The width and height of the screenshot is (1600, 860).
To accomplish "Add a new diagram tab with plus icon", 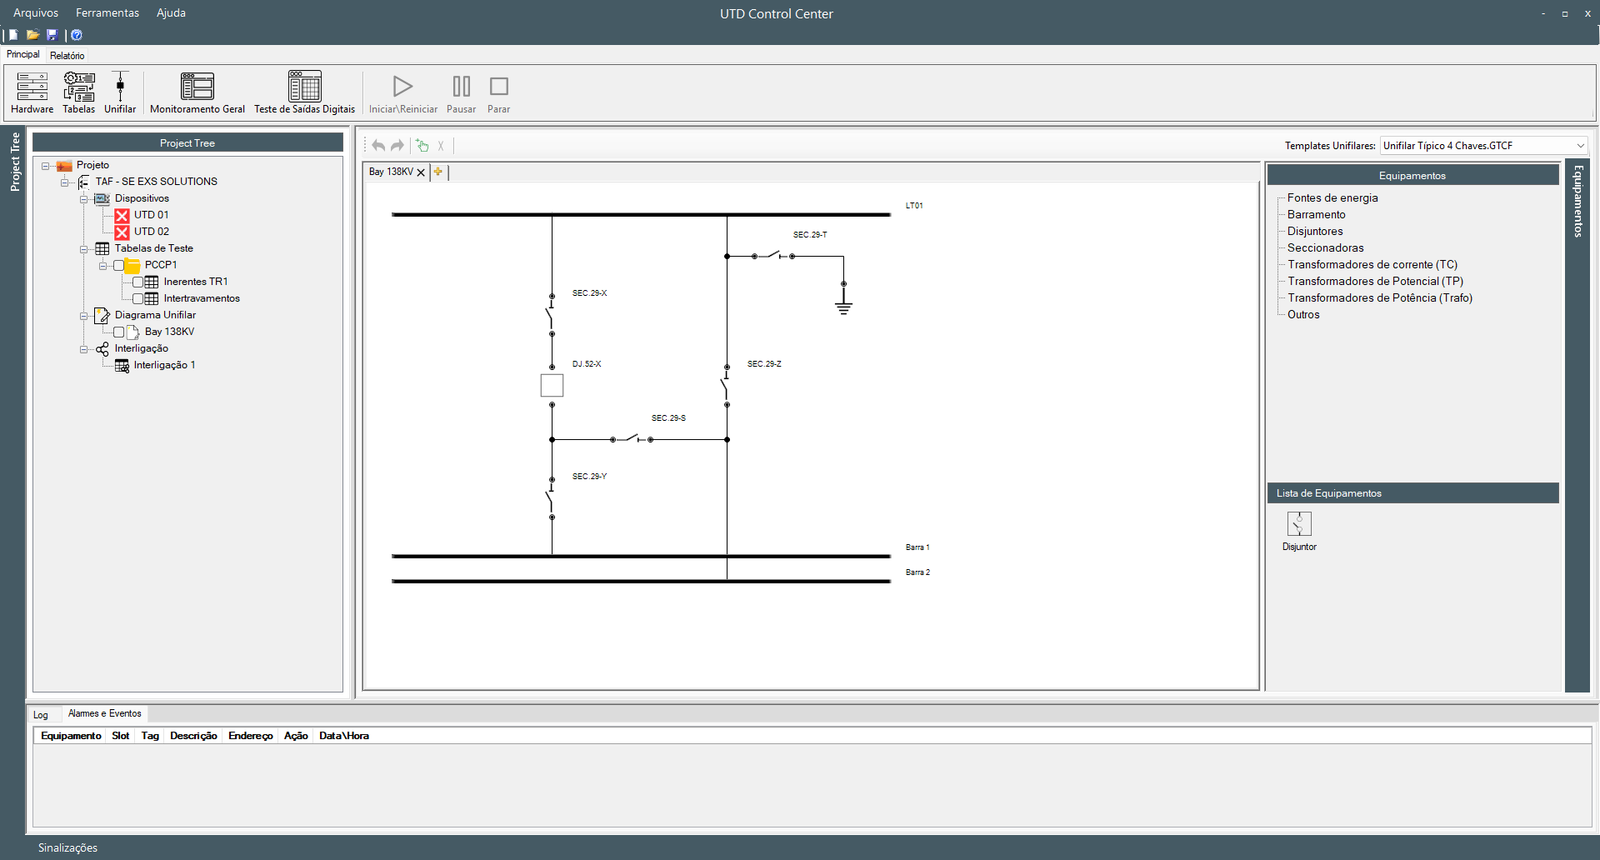I will (x=438, y=171).
